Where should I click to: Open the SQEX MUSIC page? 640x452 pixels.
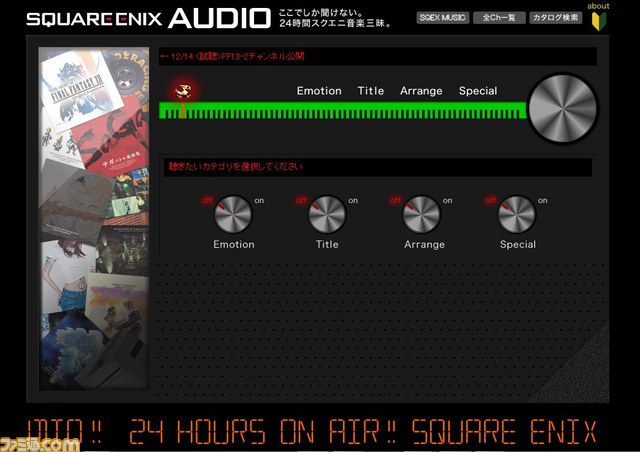point(442,18)
